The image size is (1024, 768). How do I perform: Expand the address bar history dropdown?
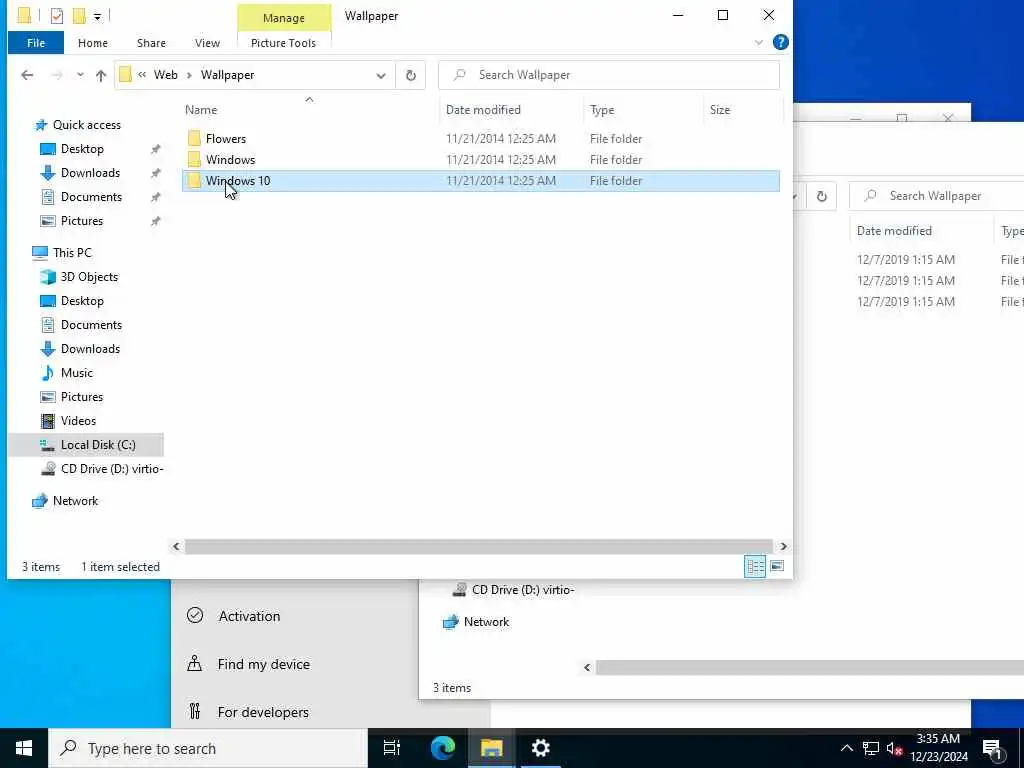pos(381,75)
